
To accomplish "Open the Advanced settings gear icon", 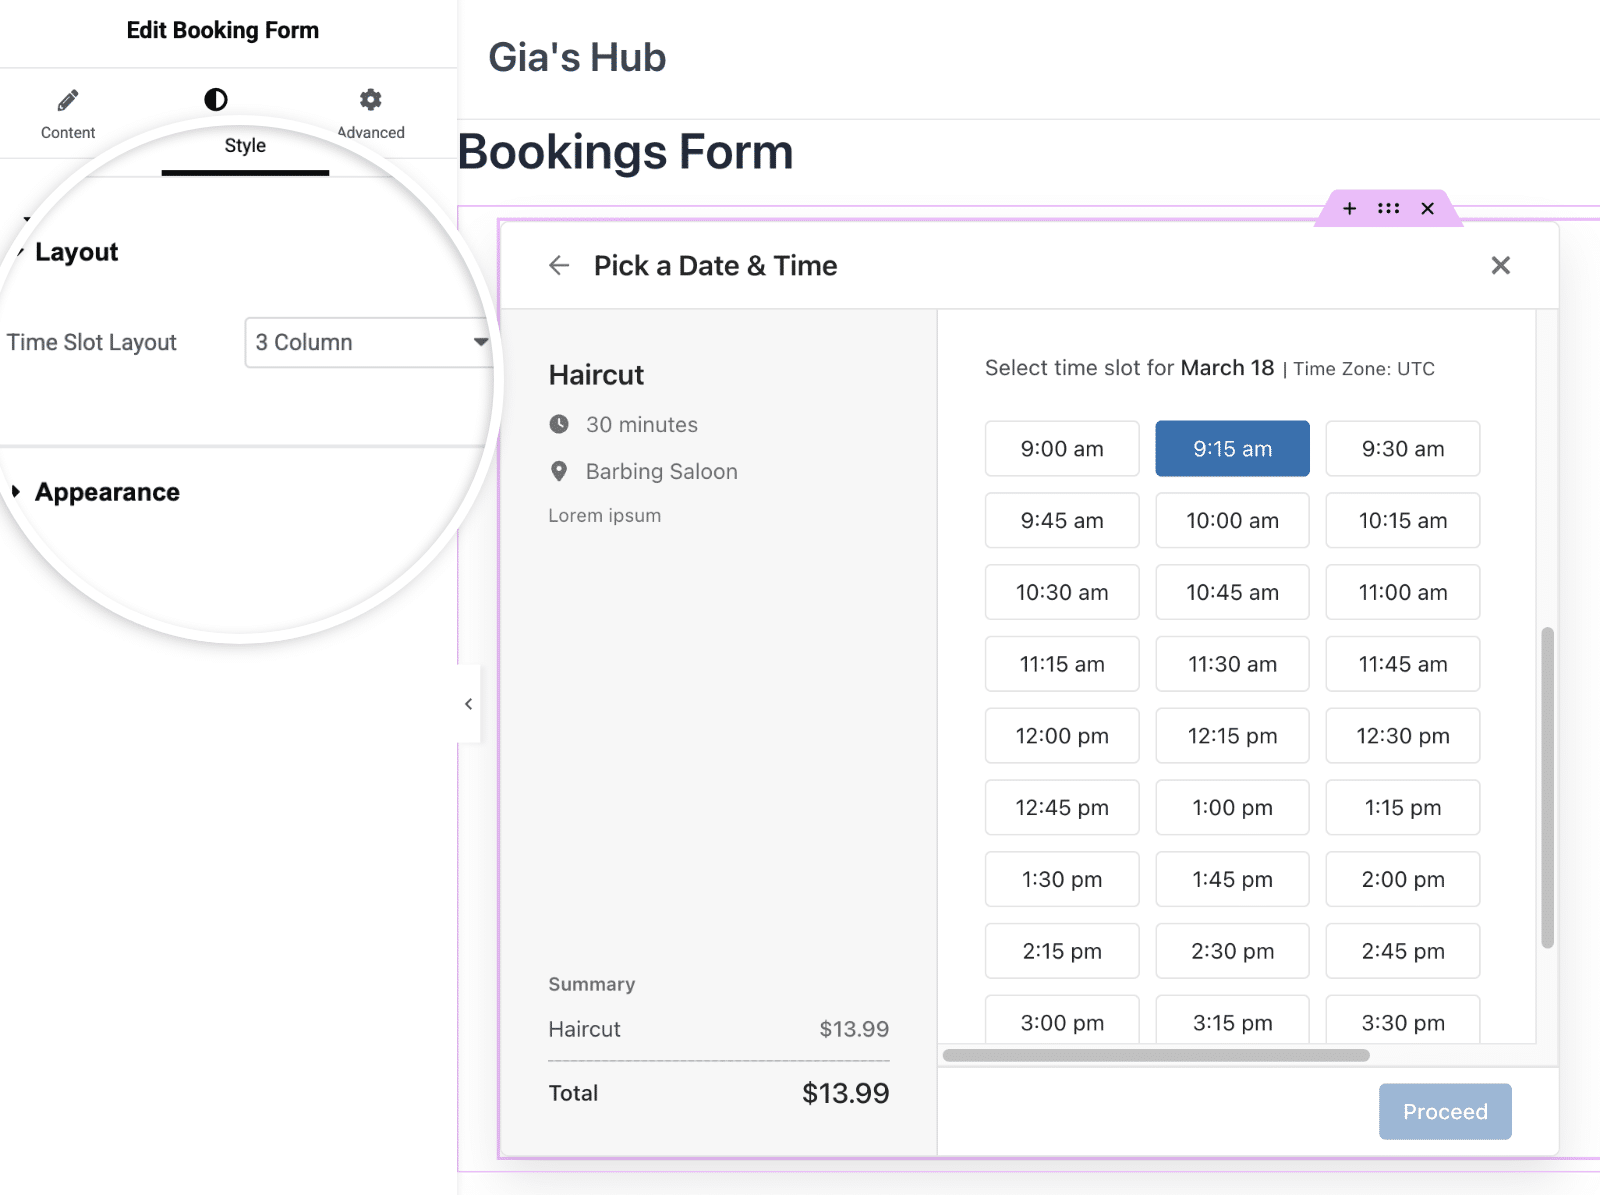I will point(370,100).
